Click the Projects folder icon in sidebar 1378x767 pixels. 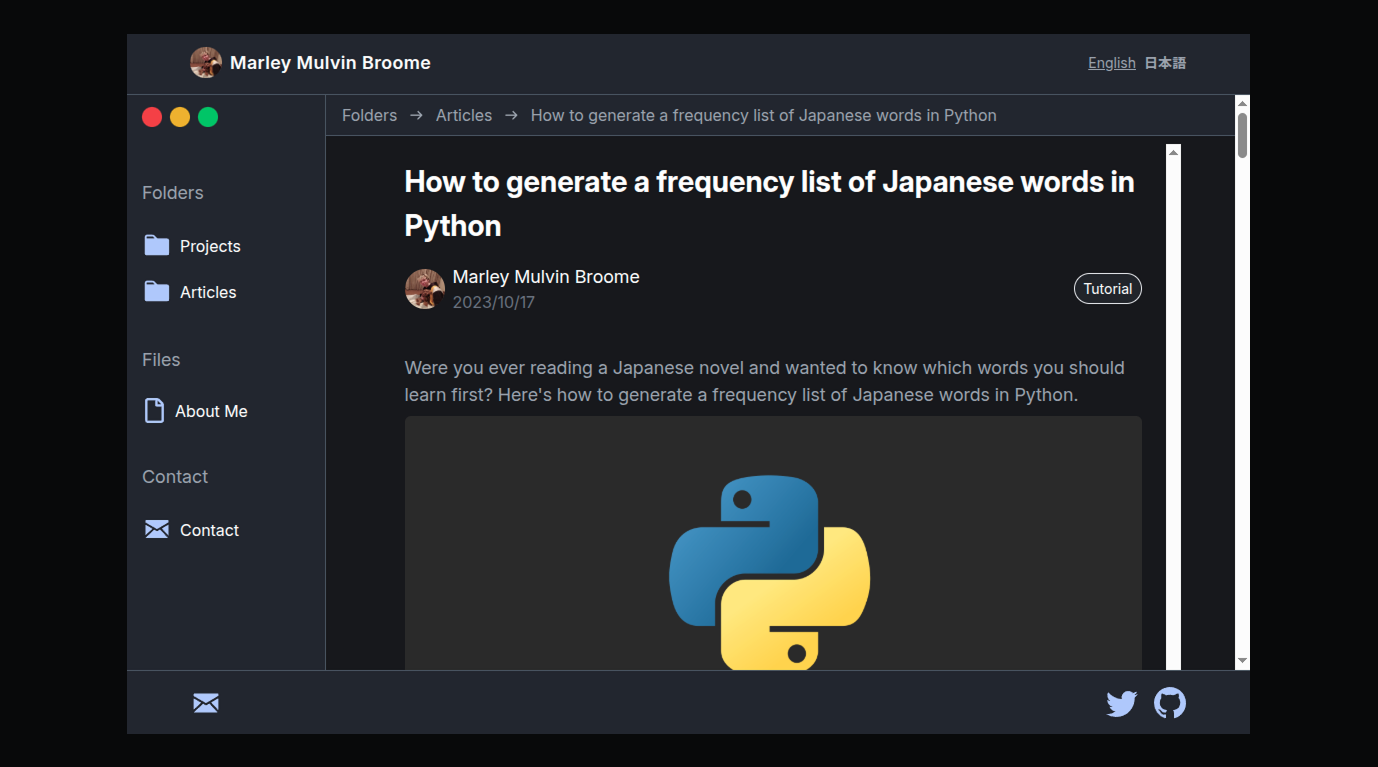[157, 245]
